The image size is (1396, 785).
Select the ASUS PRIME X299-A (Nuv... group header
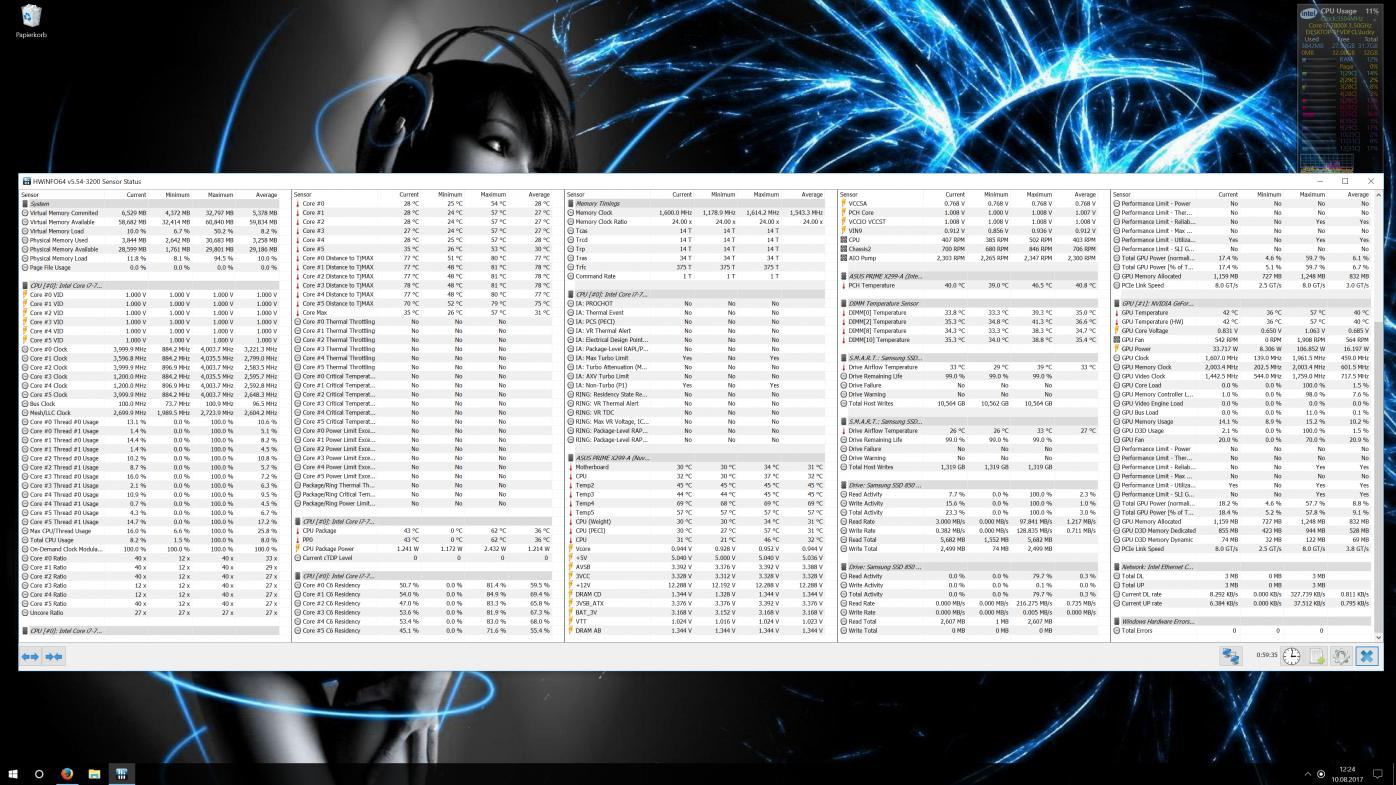[695, 458]
